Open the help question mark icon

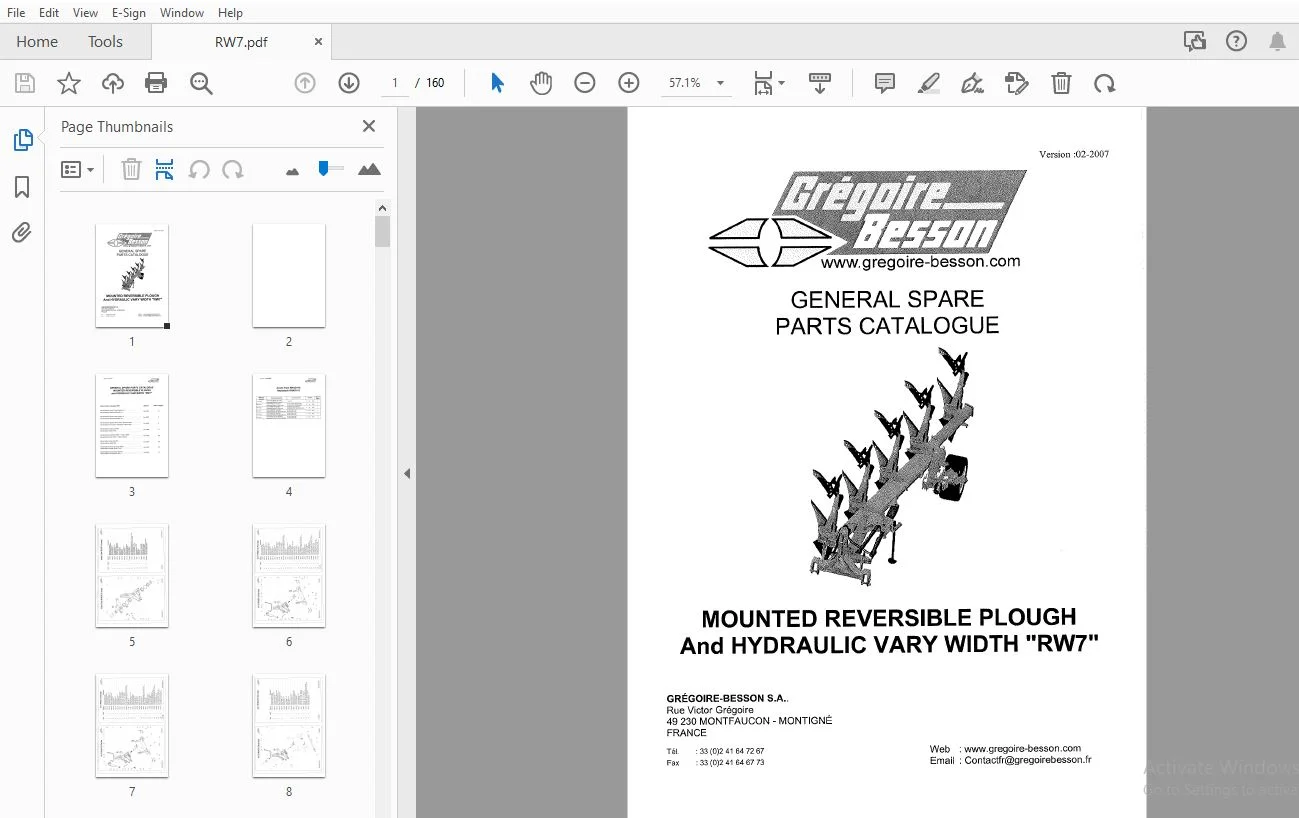pyautogui.click(x=1237, y=41)
